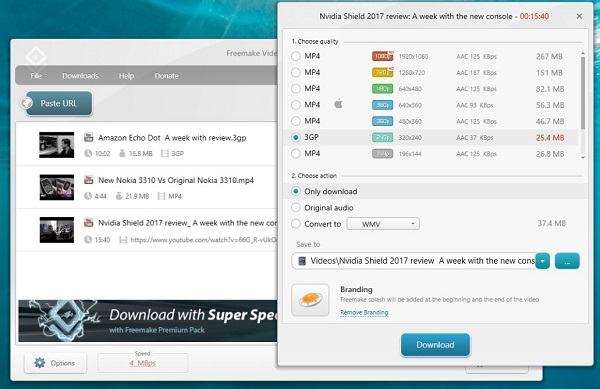Click the blue Download button

click(x=435, y=345)
